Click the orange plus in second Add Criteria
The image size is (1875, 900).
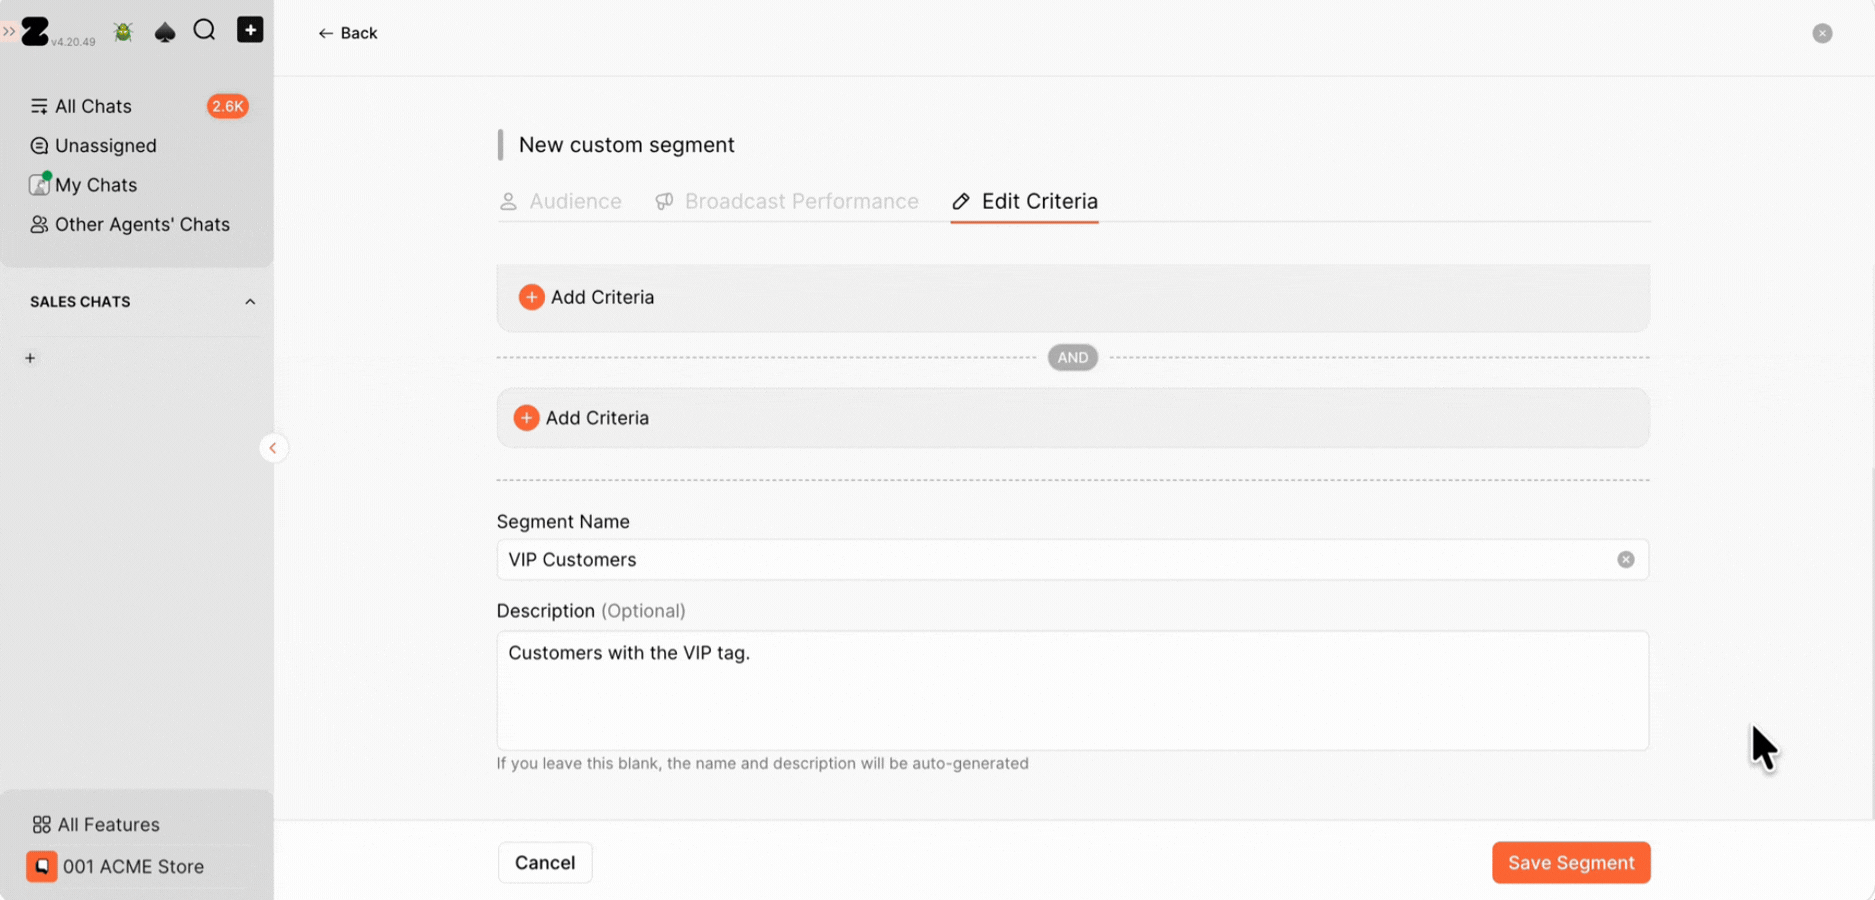526,418
